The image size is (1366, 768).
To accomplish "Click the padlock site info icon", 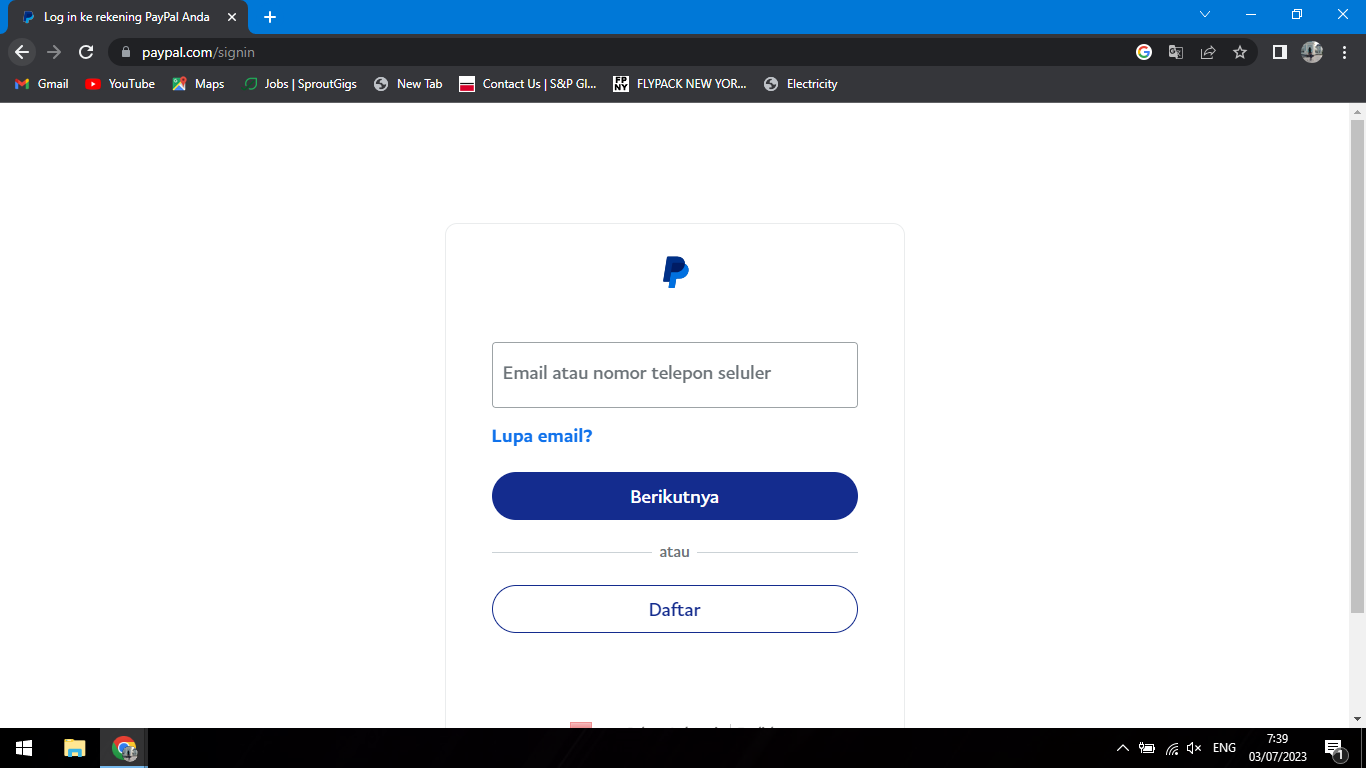I will pos(126,52).
